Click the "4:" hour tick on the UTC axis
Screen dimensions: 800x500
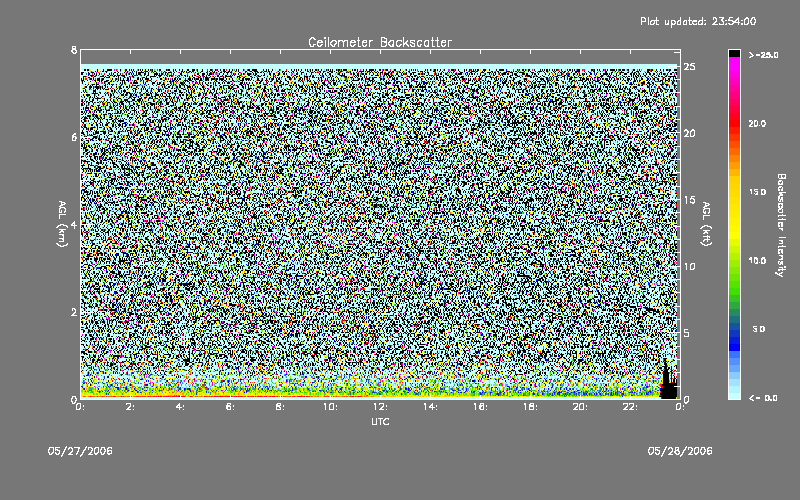pos(181,407)
